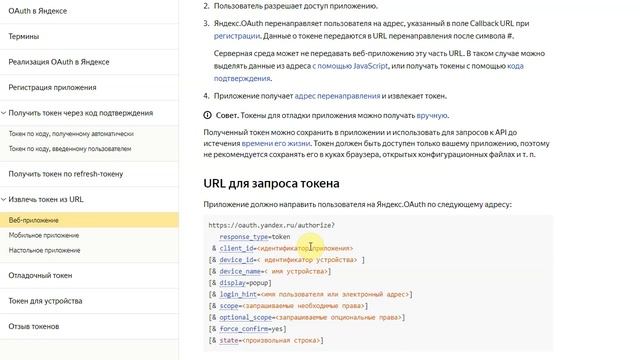Click the 'optional_scope' parameter link

click(246, 317)
